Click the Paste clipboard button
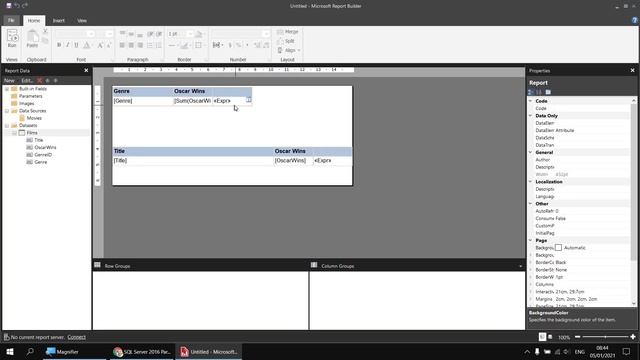640x360 pixels. 32,39
